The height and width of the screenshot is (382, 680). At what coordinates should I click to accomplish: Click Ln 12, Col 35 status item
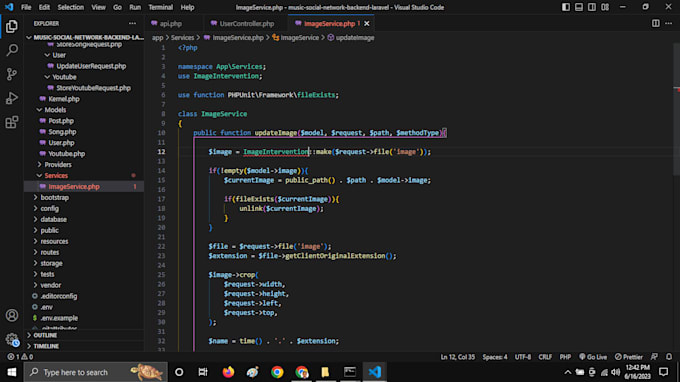click(458, 357)
